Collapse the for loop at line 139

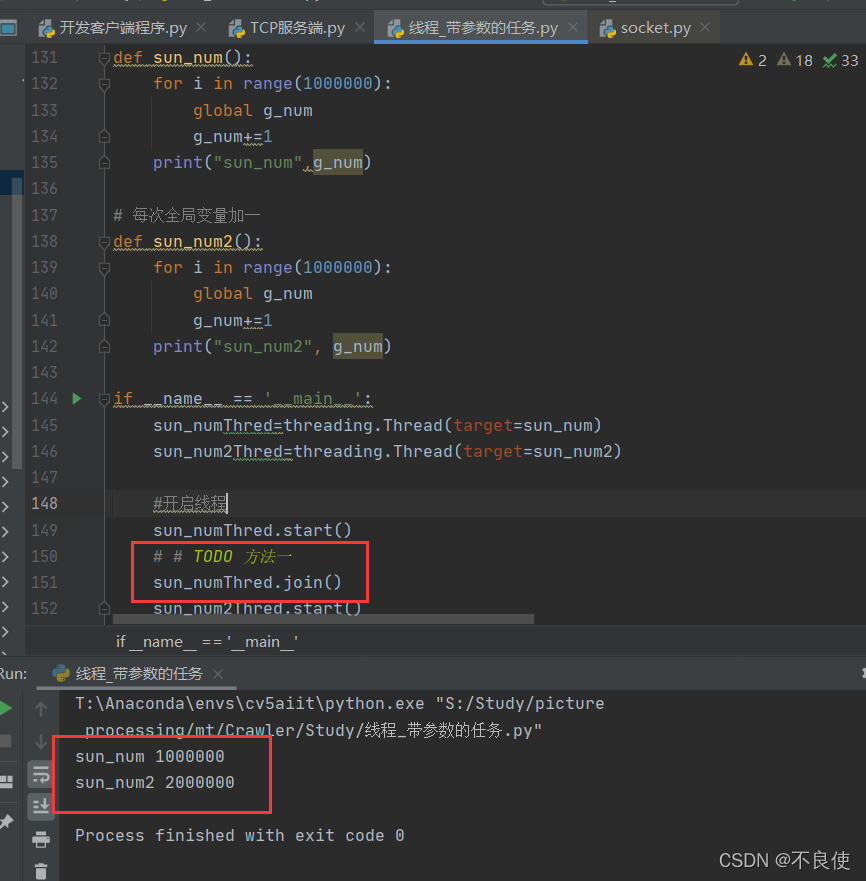point(104,268)
